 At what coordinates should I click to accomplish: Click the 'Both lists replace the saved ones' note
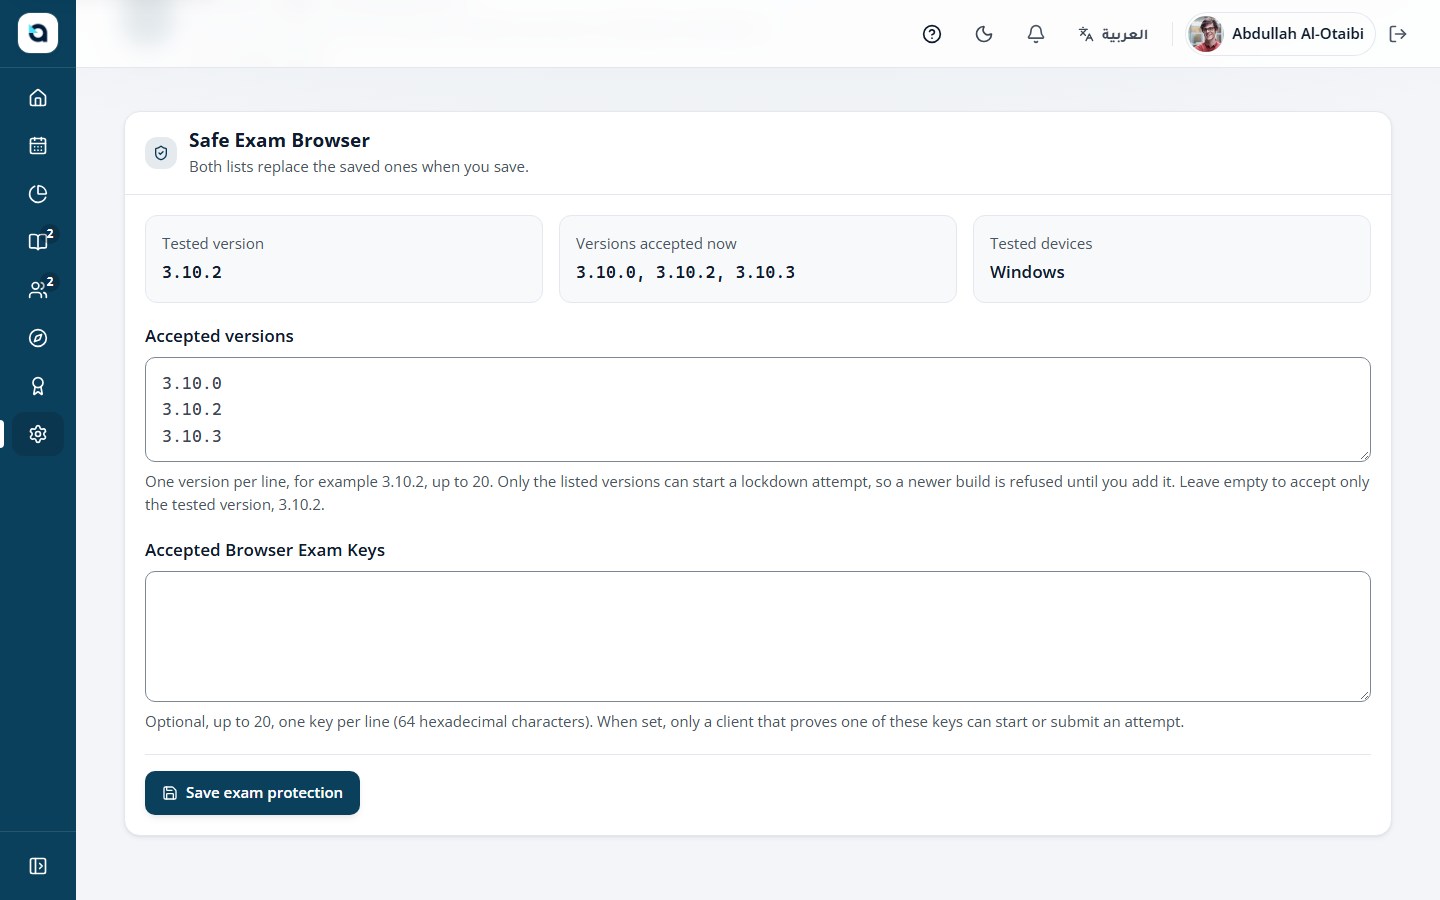[359, 167]
